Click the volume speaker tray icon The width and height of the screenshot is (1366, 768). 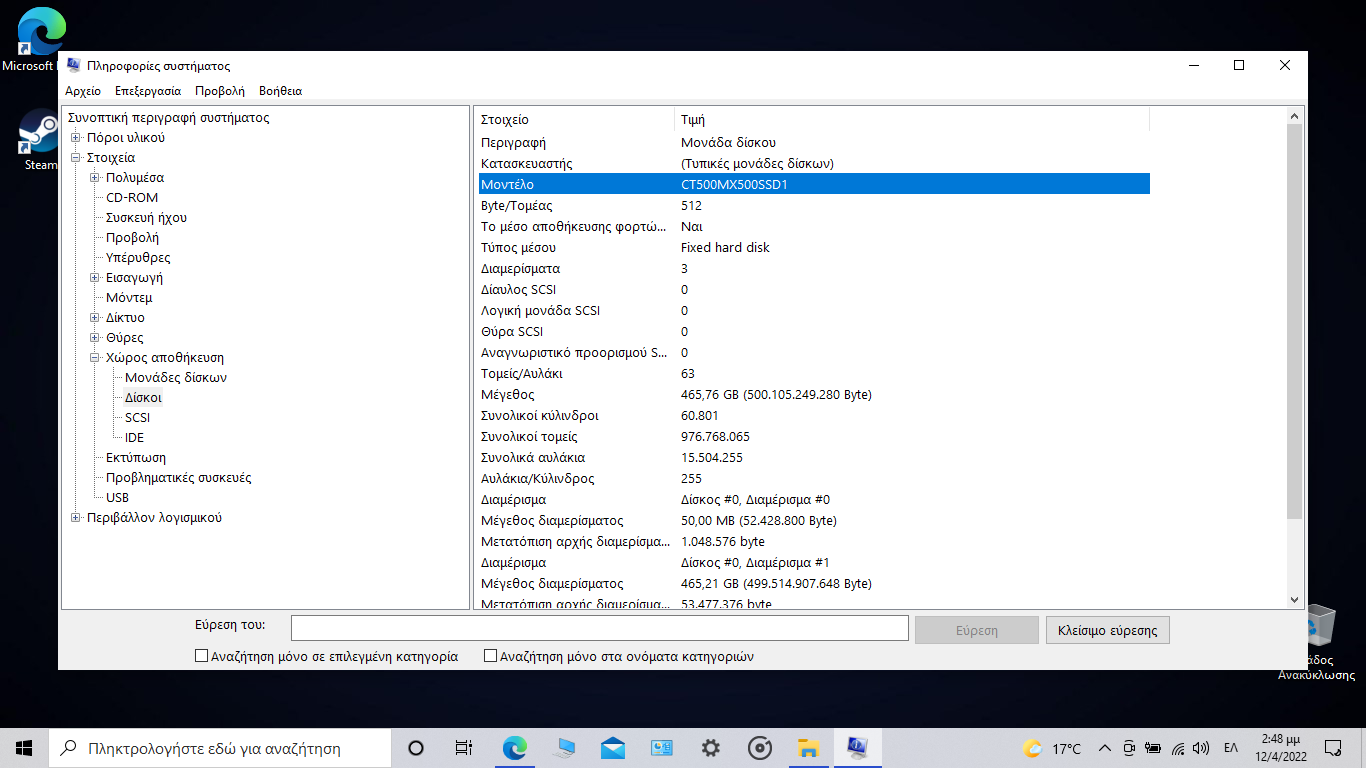pos(1201,748)
